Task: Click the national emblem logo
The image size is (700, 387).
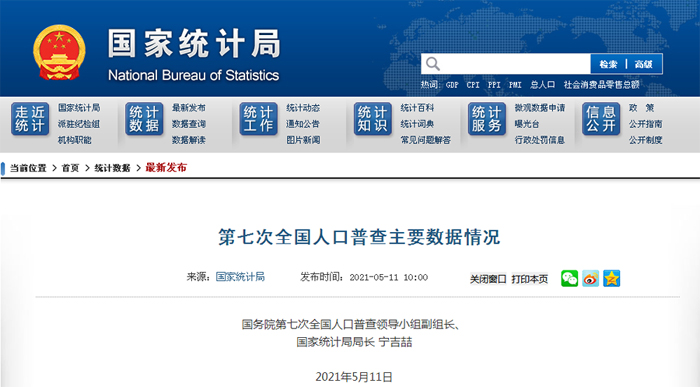Action: [59, 53]
